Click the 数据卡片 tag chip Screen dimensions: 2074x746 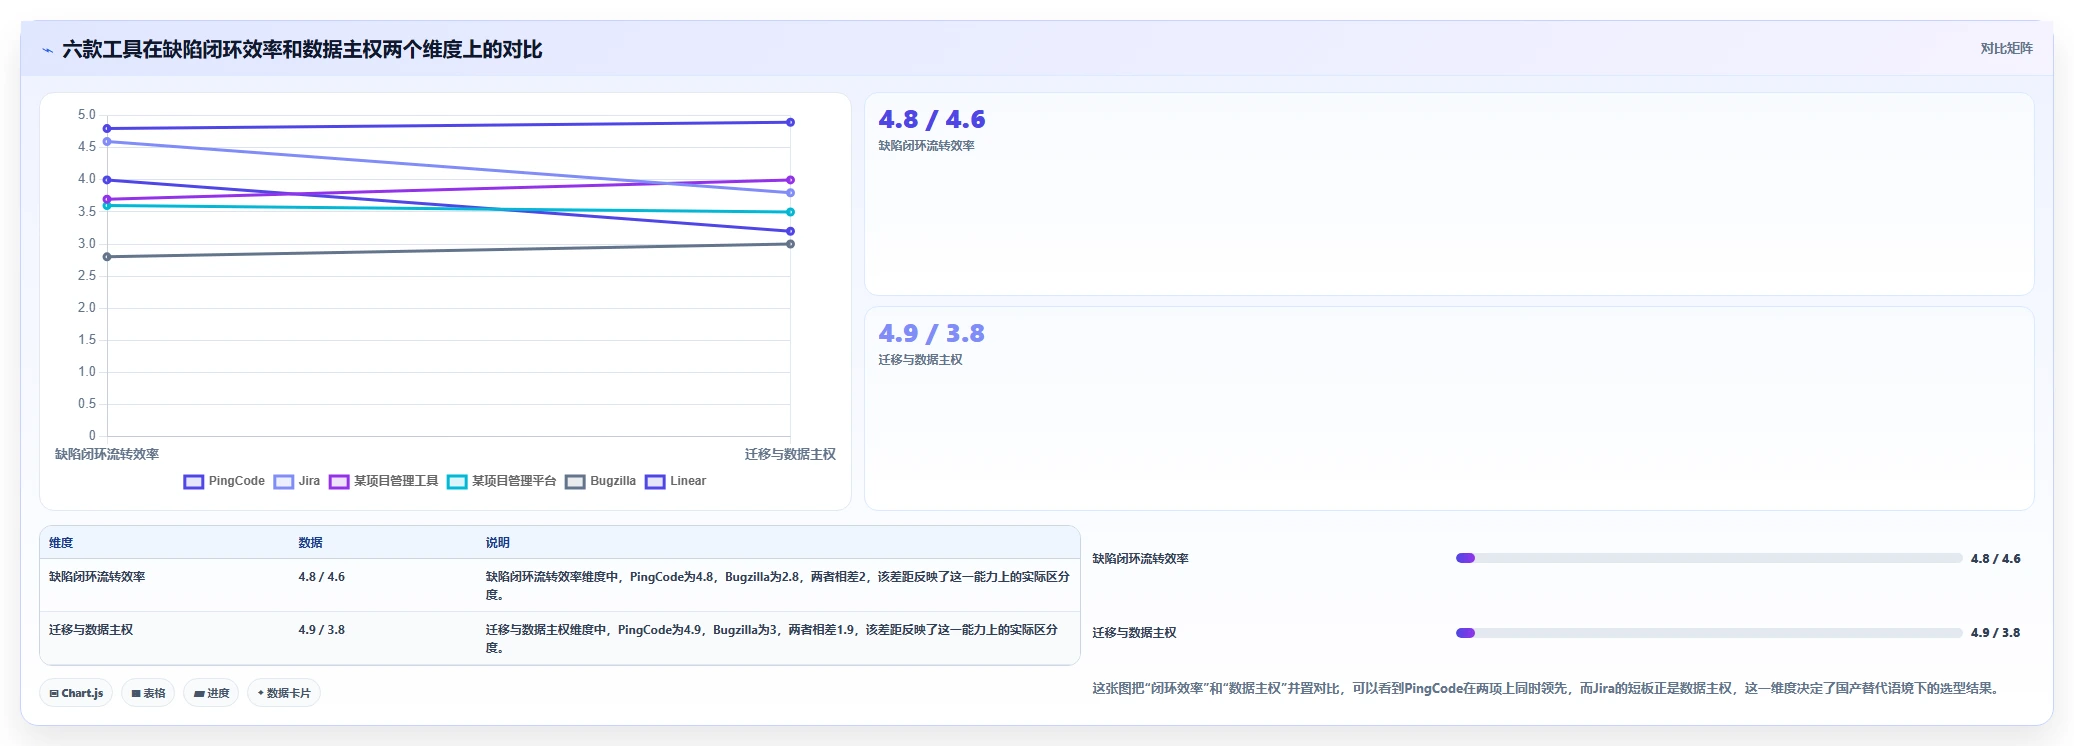coord(284,693)
